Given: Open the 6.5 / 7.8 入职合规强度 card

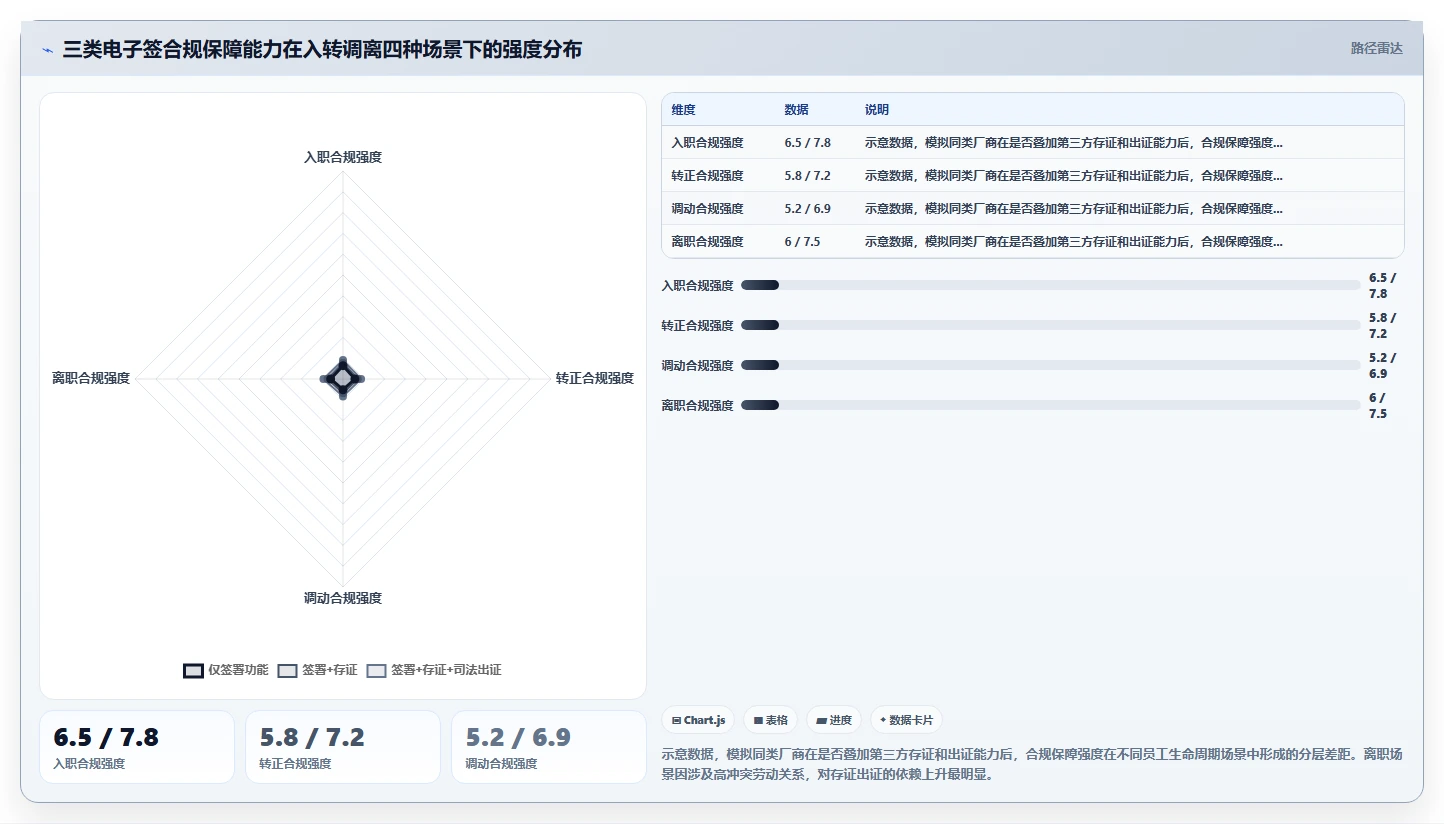Looking at the screenshot, I should [137, 747].
